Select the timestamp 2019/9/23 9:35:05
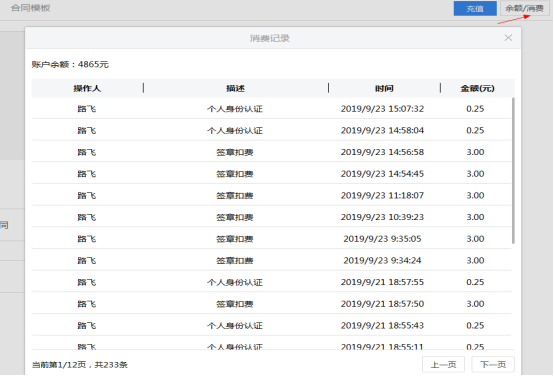This screenshot has width=554, height=376. (382, 239)
